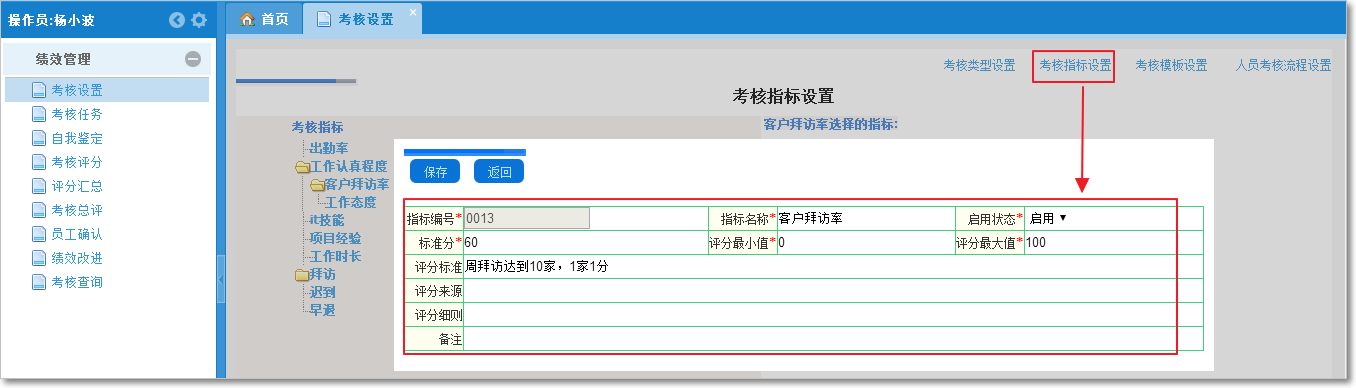Go to 人员考核流程设置 link
This screenshot has width=1356, height=388.
1283,66
